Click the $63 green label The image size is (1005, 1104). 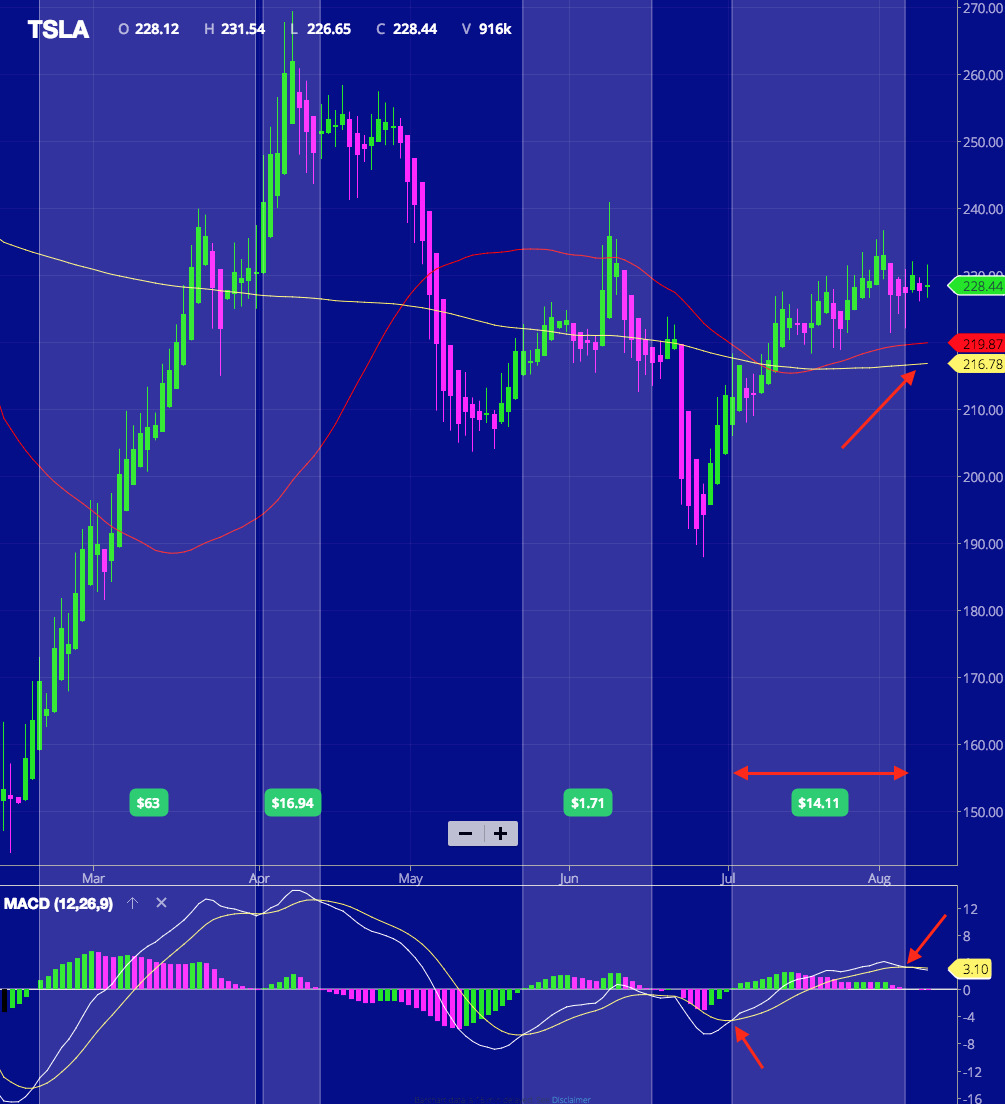[148, 803]
